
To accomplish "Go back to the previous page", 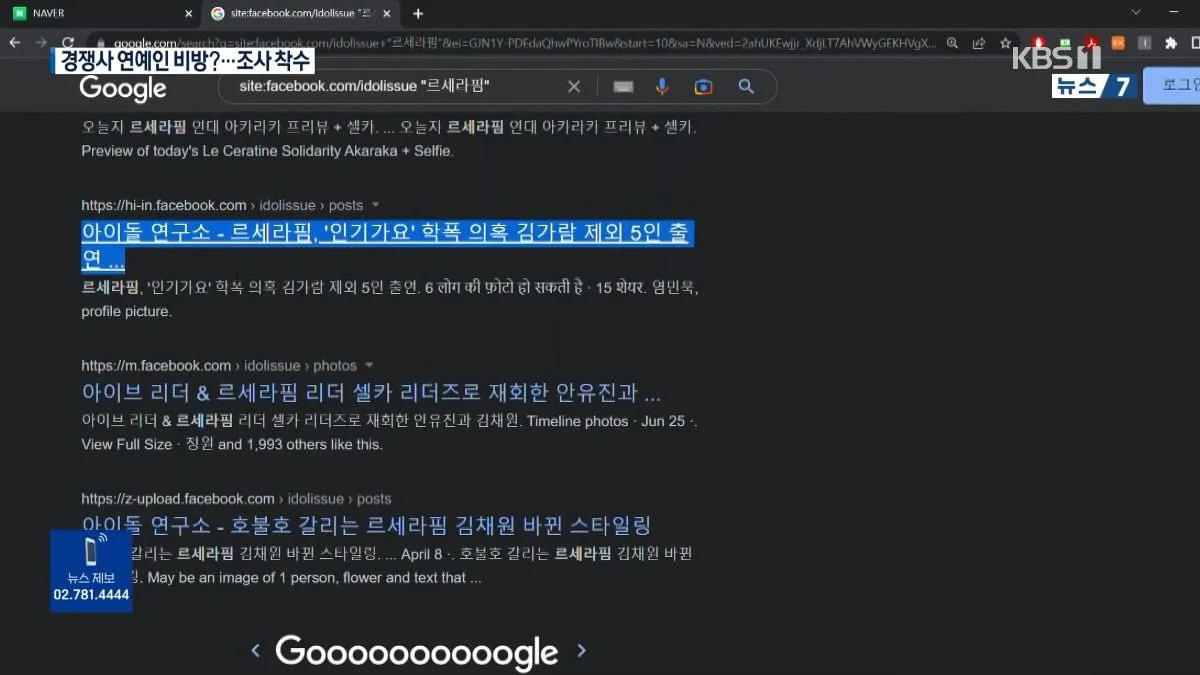I will click(14, 43).
